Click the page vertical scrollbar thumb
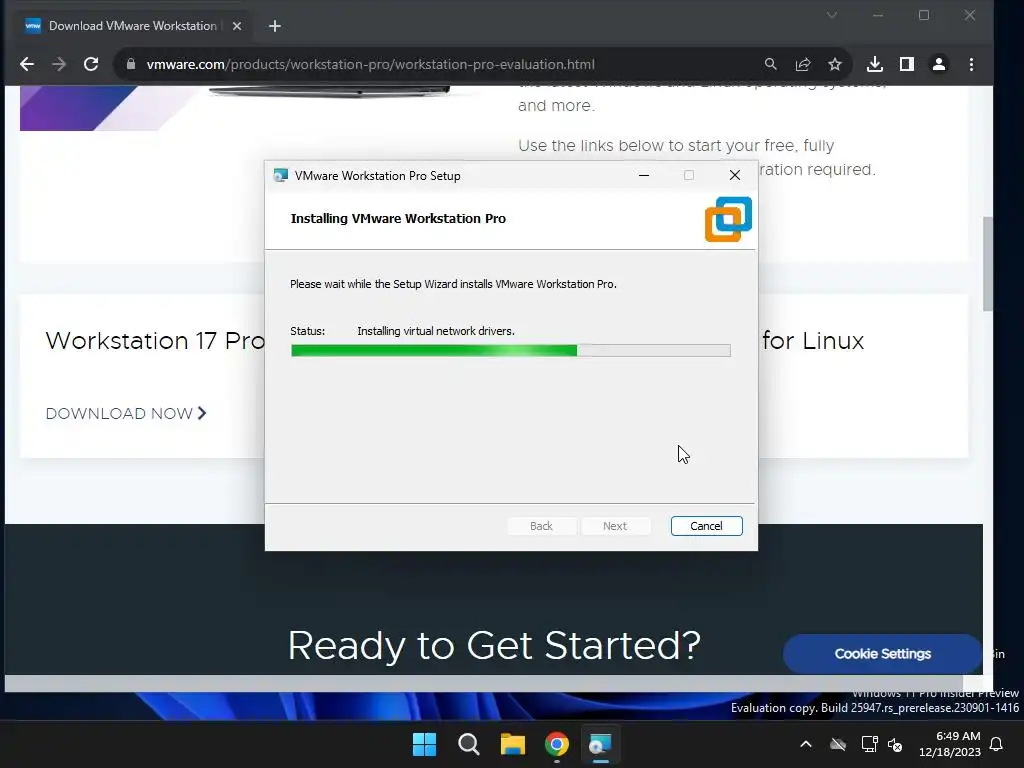This screenshot has width=1024, height=768. click(988, 264)
